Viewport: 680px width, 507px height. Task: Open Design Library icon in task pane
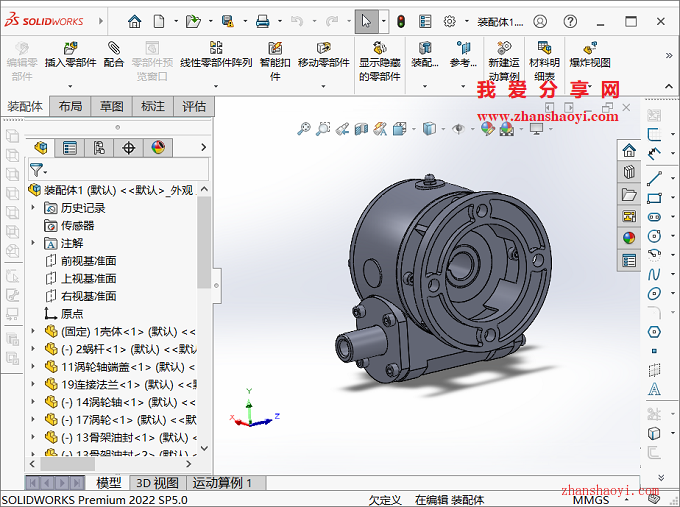click(629, 172)
